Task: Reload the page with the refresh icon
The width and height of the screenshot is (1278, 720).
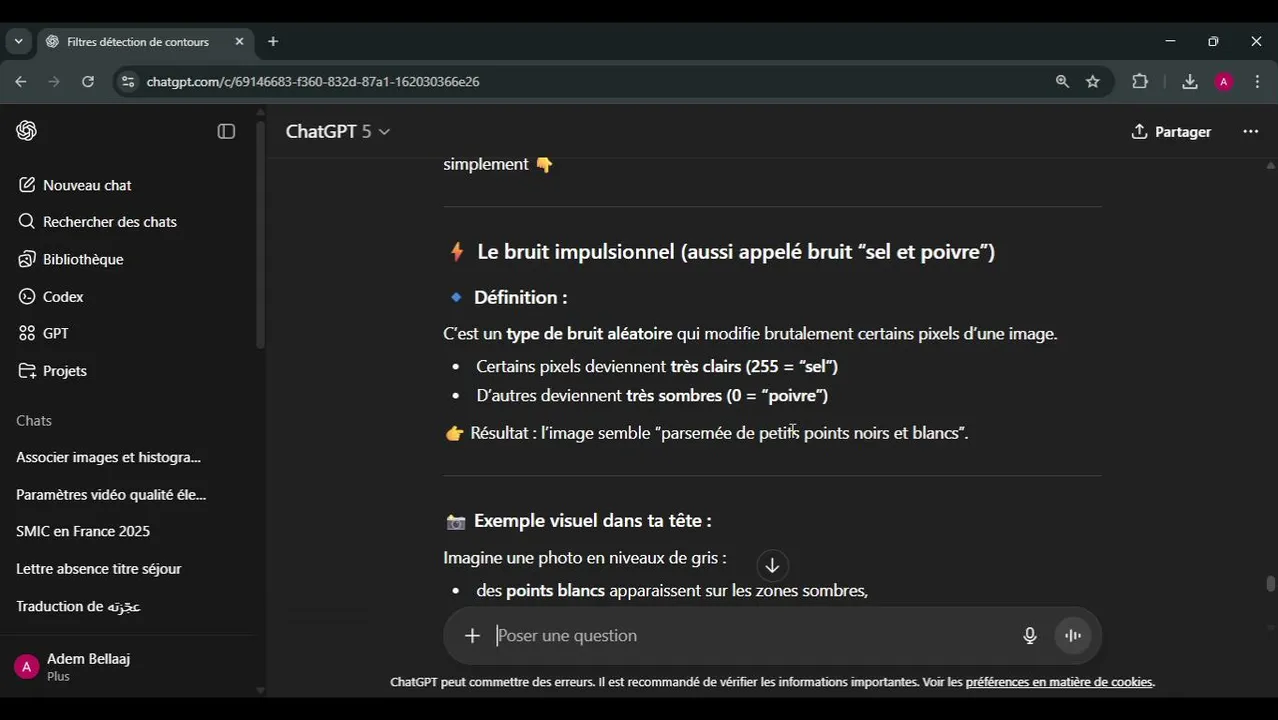Action: click(x=88, y=82)
